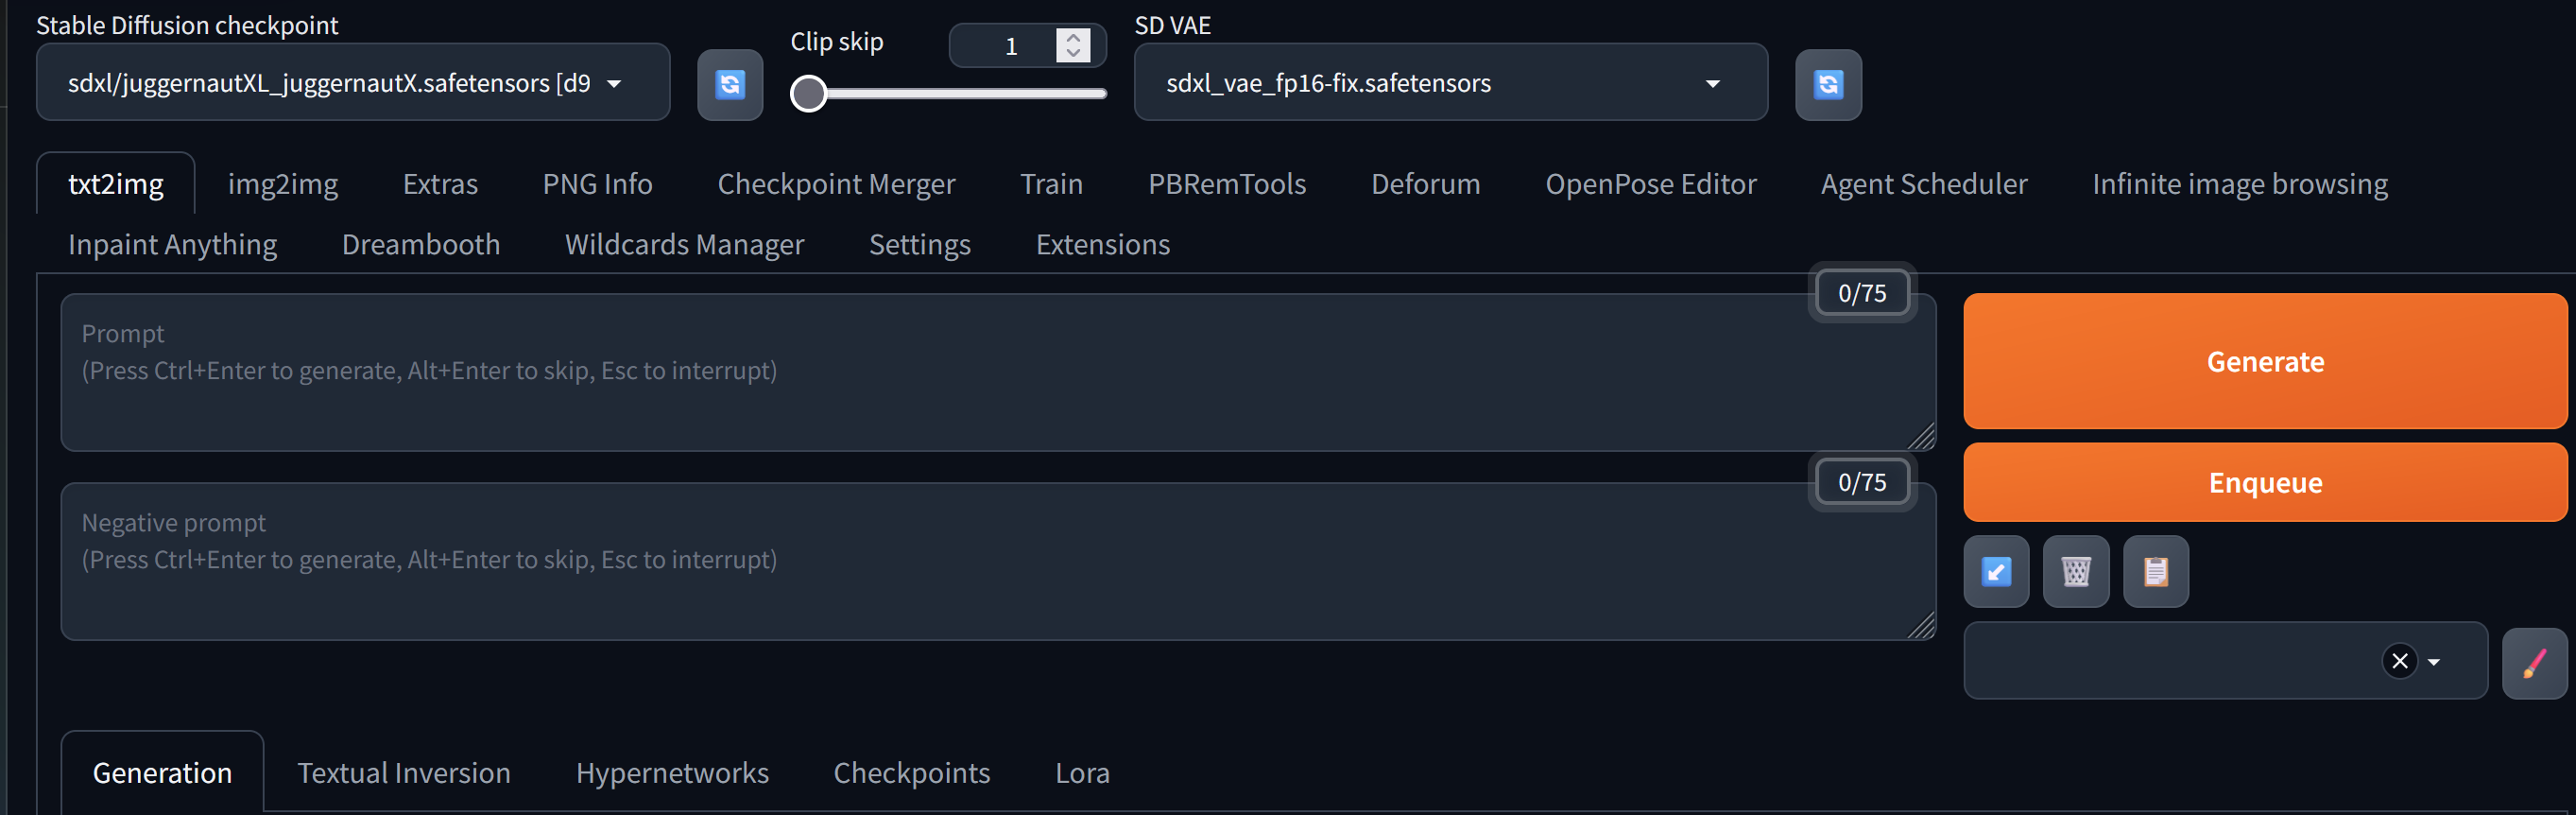Open the Deforum tab
The width and height of the screenshot is (2576, 815).
coord(1425,183)
